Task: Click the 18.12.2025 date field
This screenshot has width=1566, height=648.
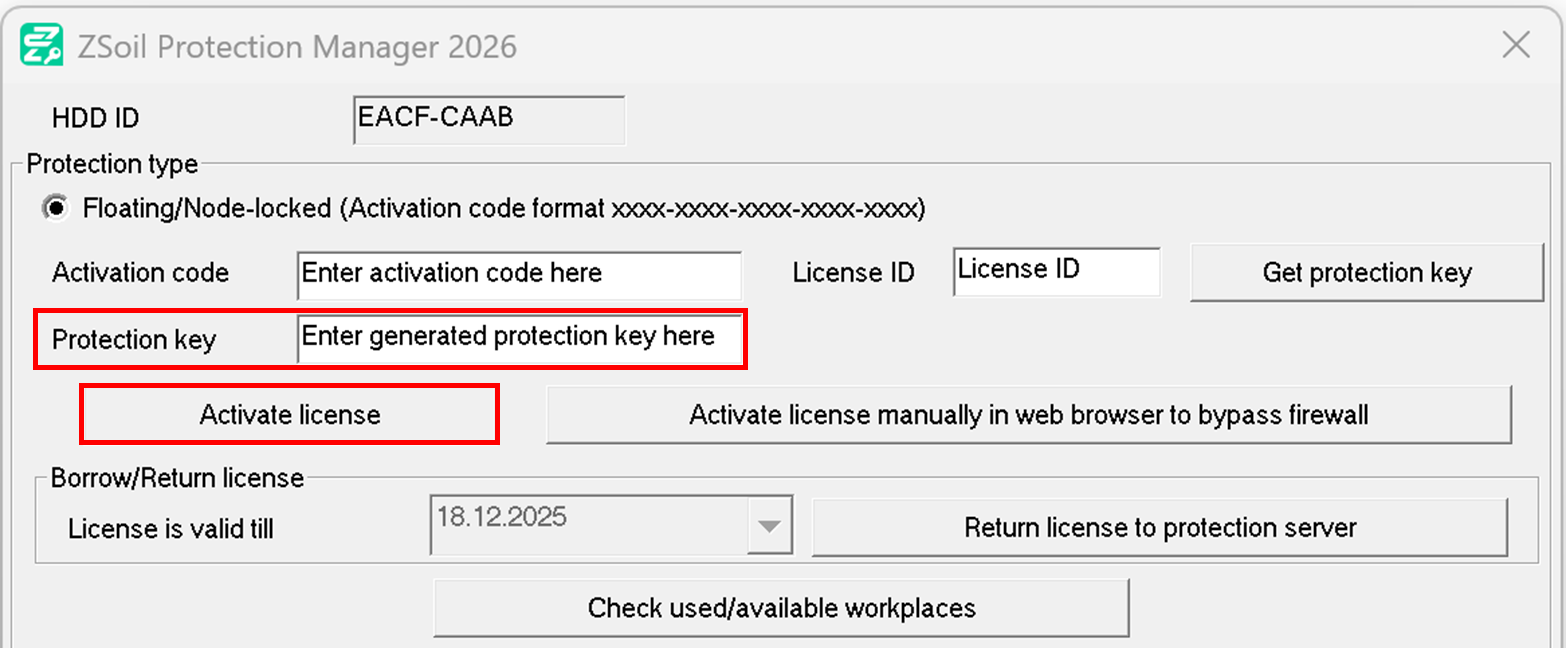Action: coord(590,524)
